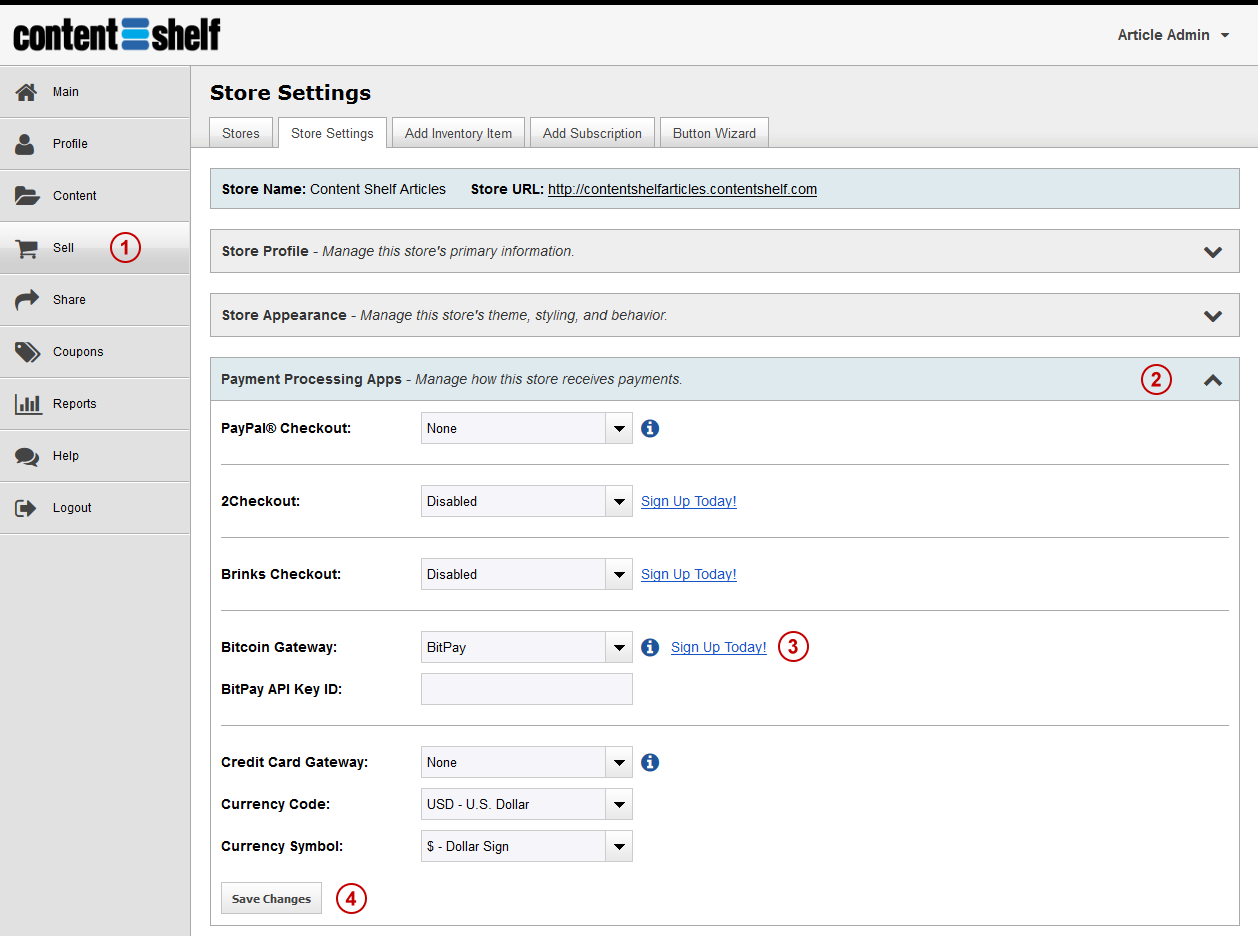Image resolution: width=1258 pixels, height=936 pixels.
Task: Click the Share arrow icon
Action: click(27, 300)
